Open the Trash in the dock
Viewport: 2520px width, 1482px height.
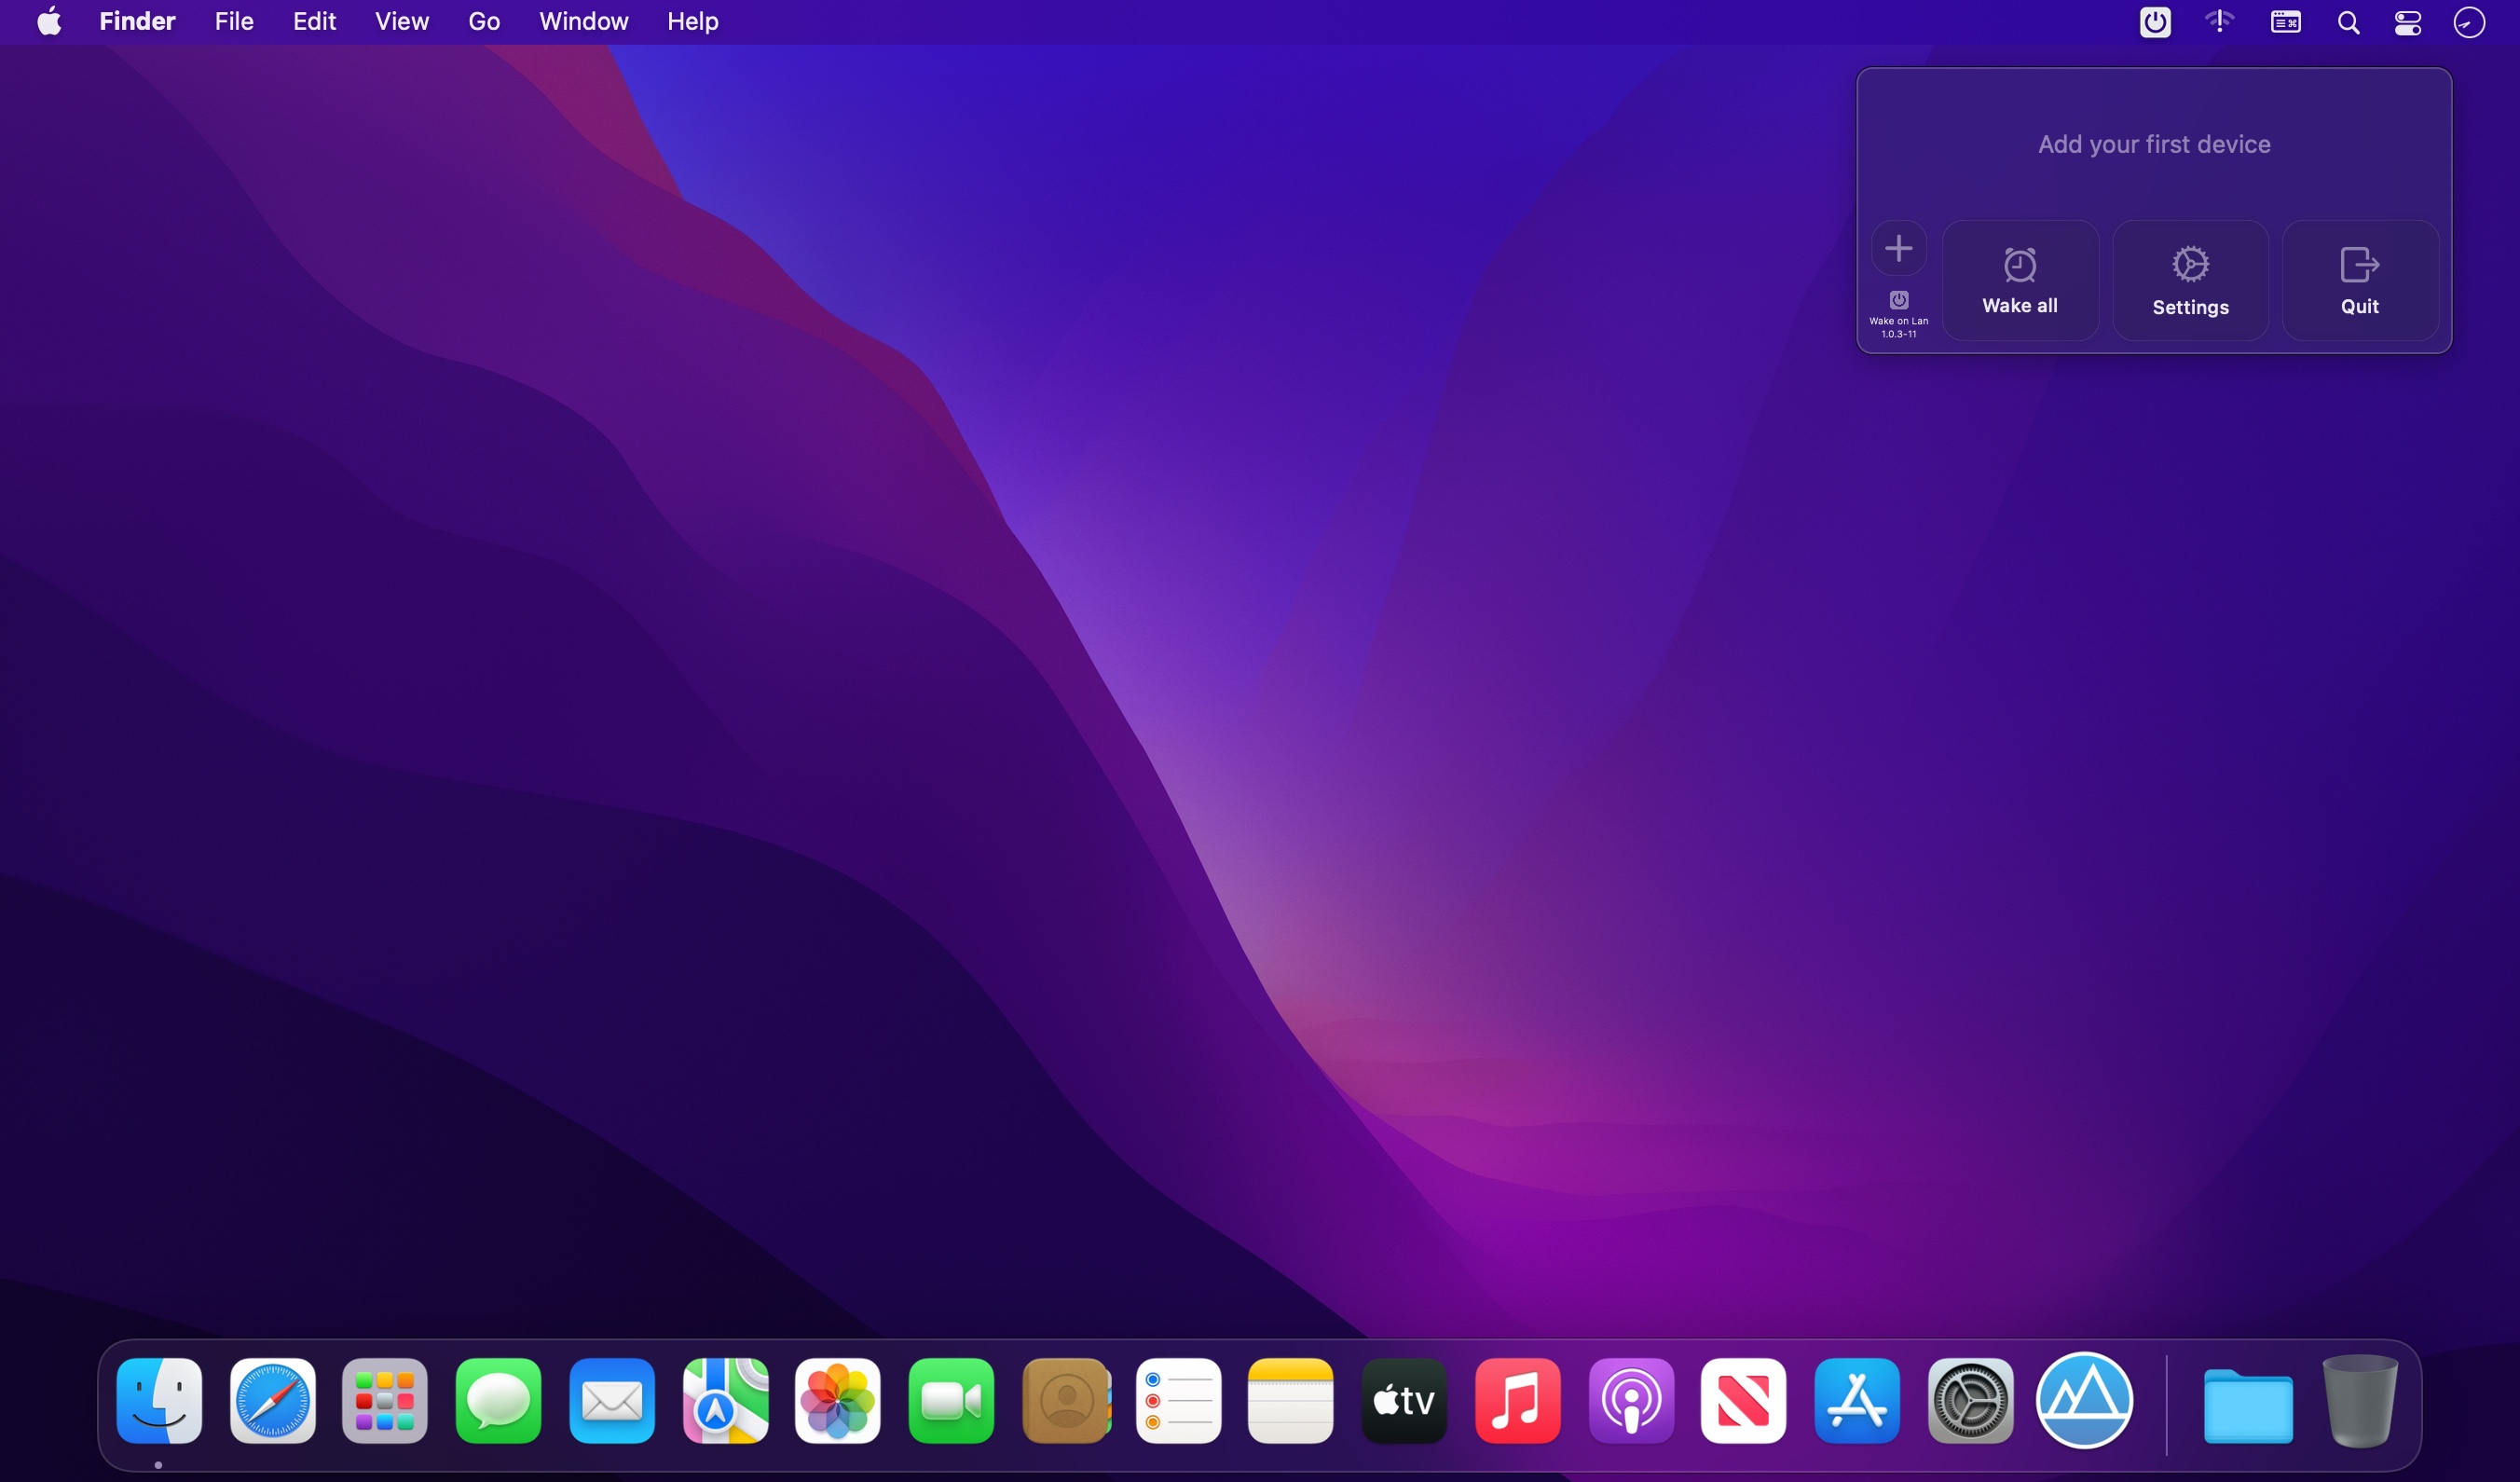(2360, 1401)
